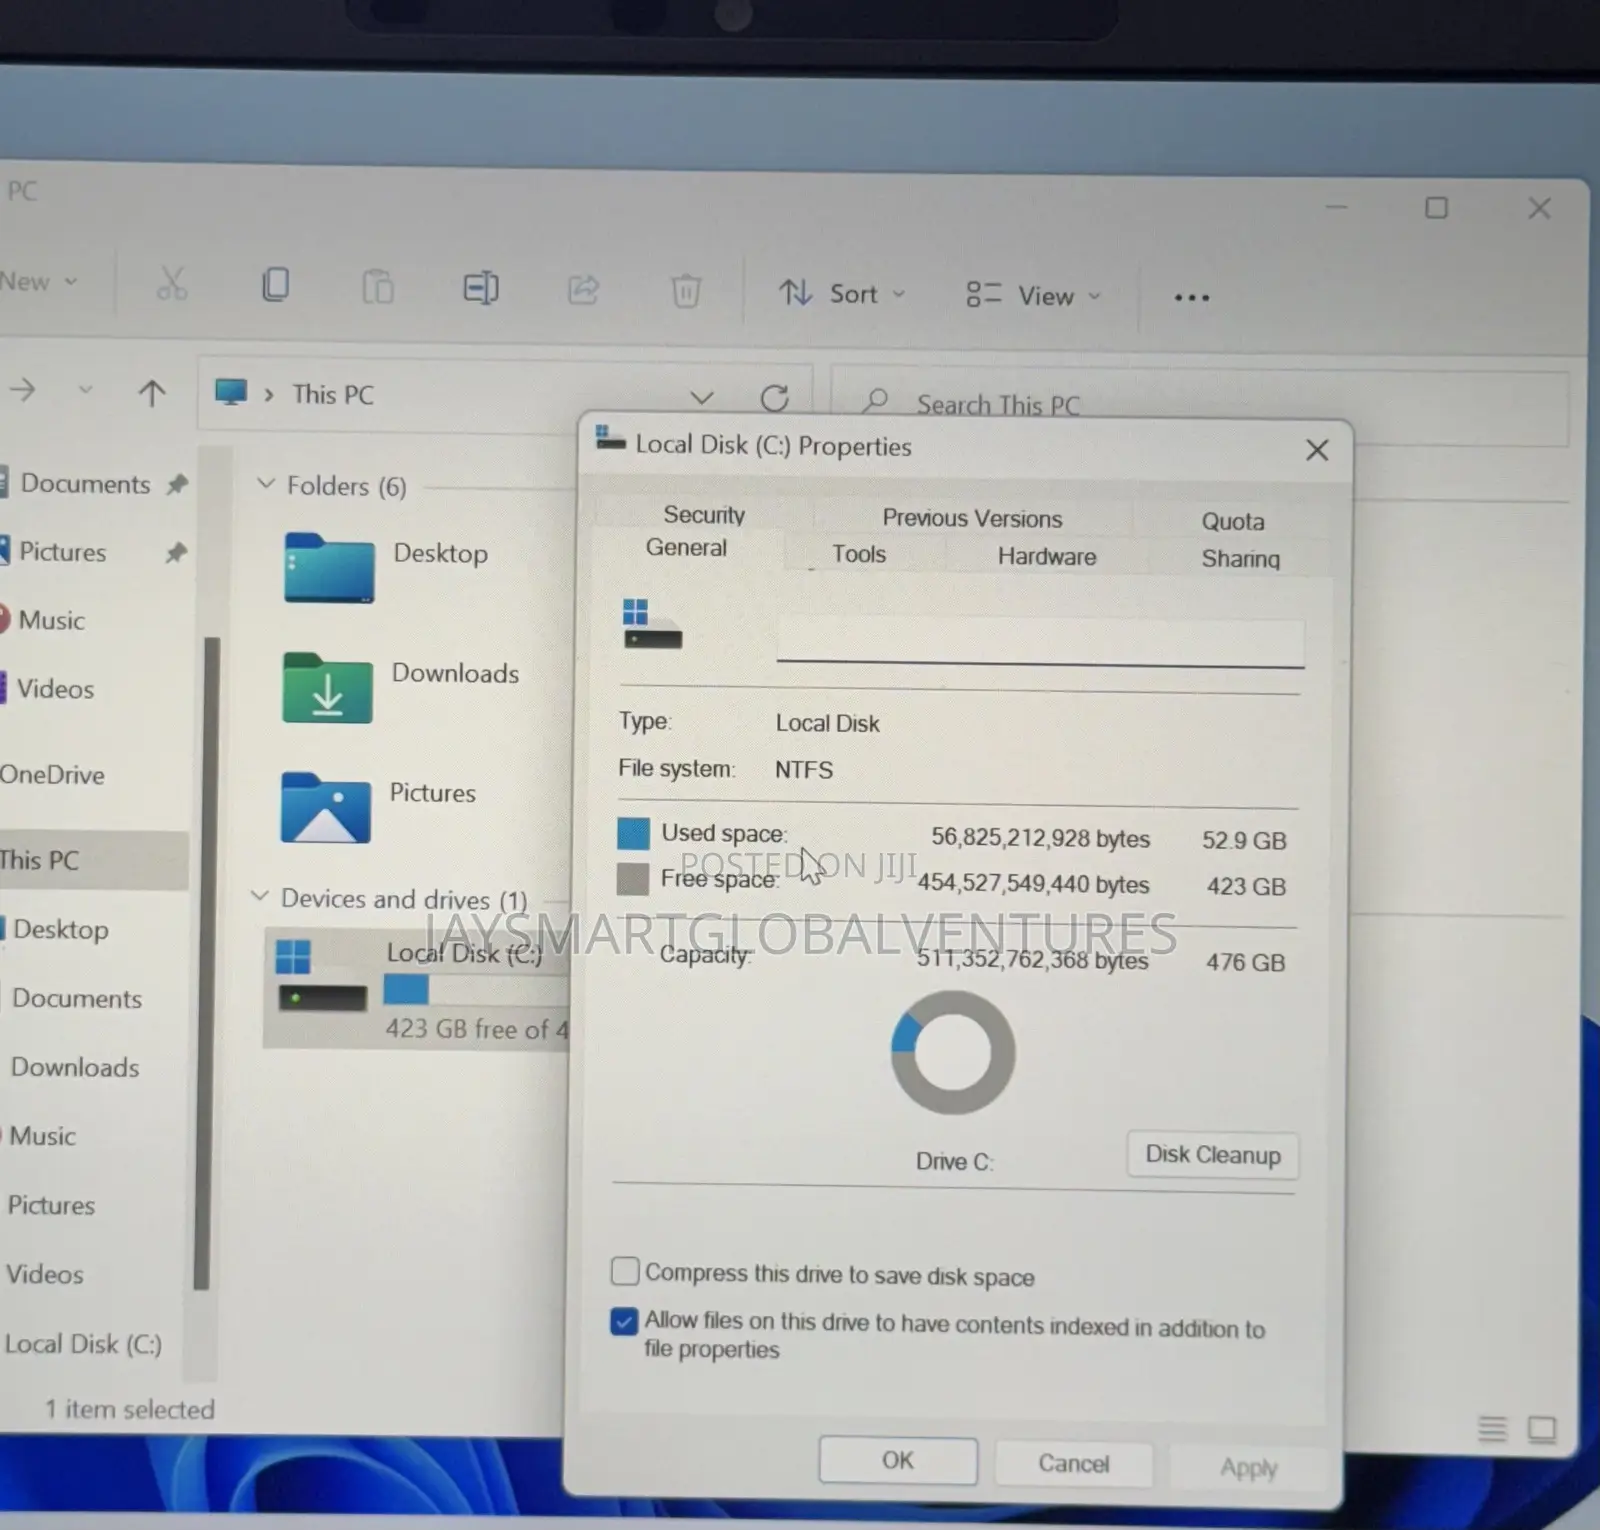Click the Search This PC box

coord(1200,407)
